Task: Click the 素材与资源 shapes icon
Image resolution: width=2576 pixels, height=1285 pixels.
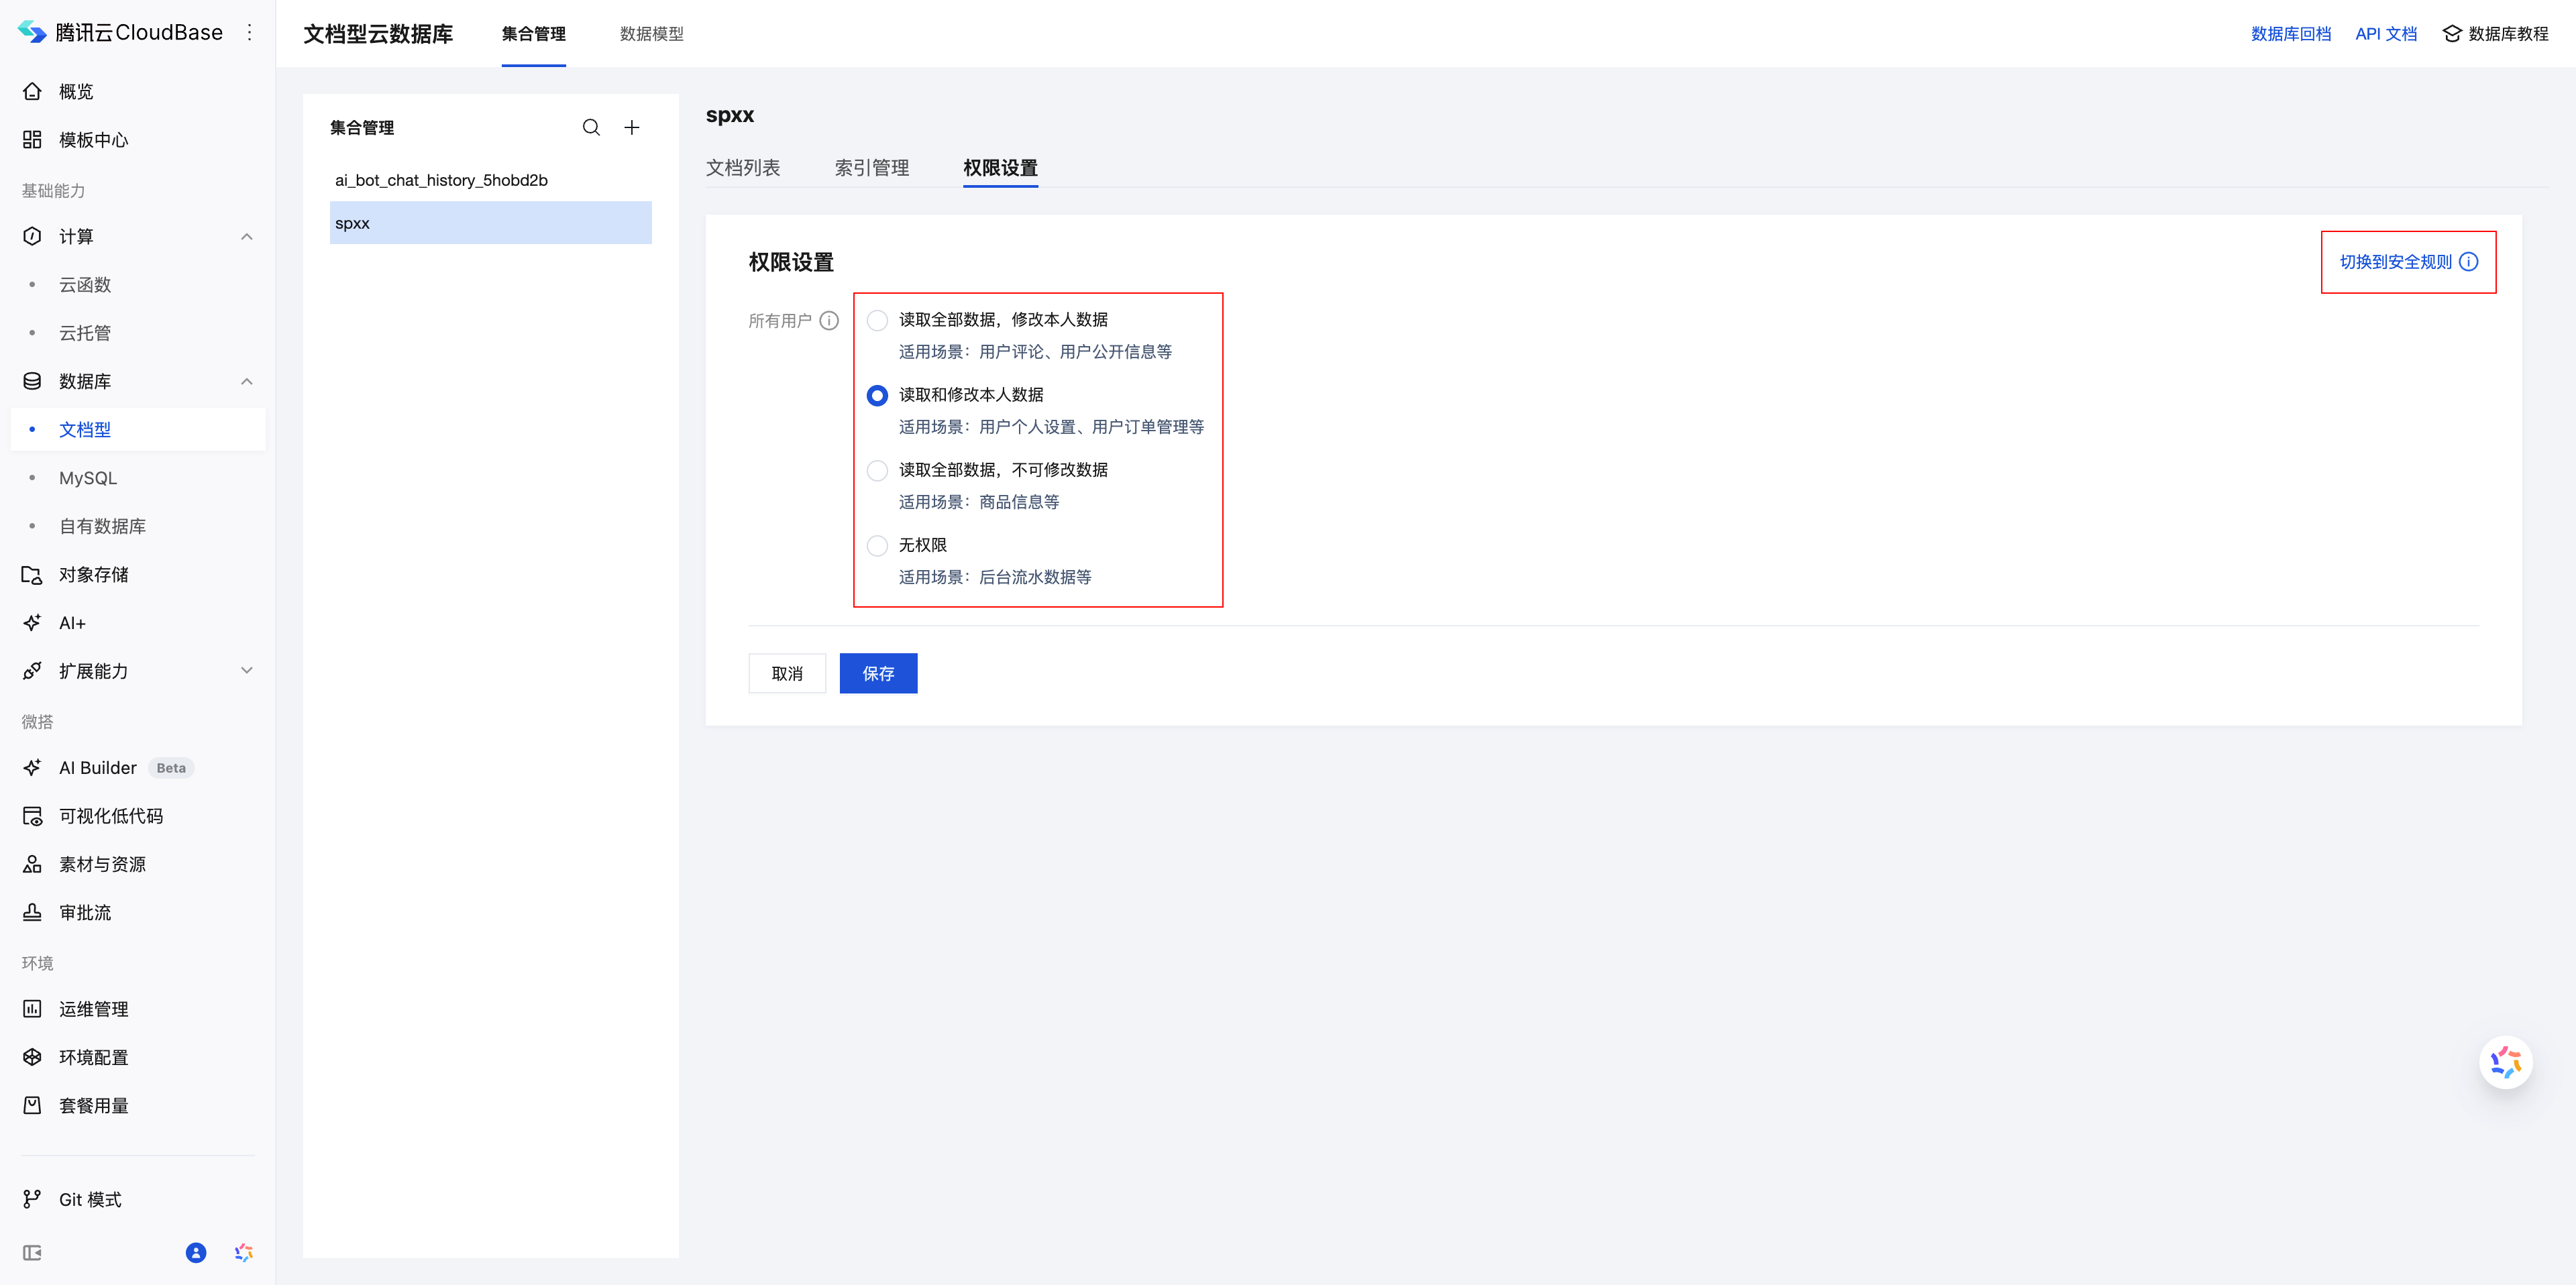Action: [32, 864]
